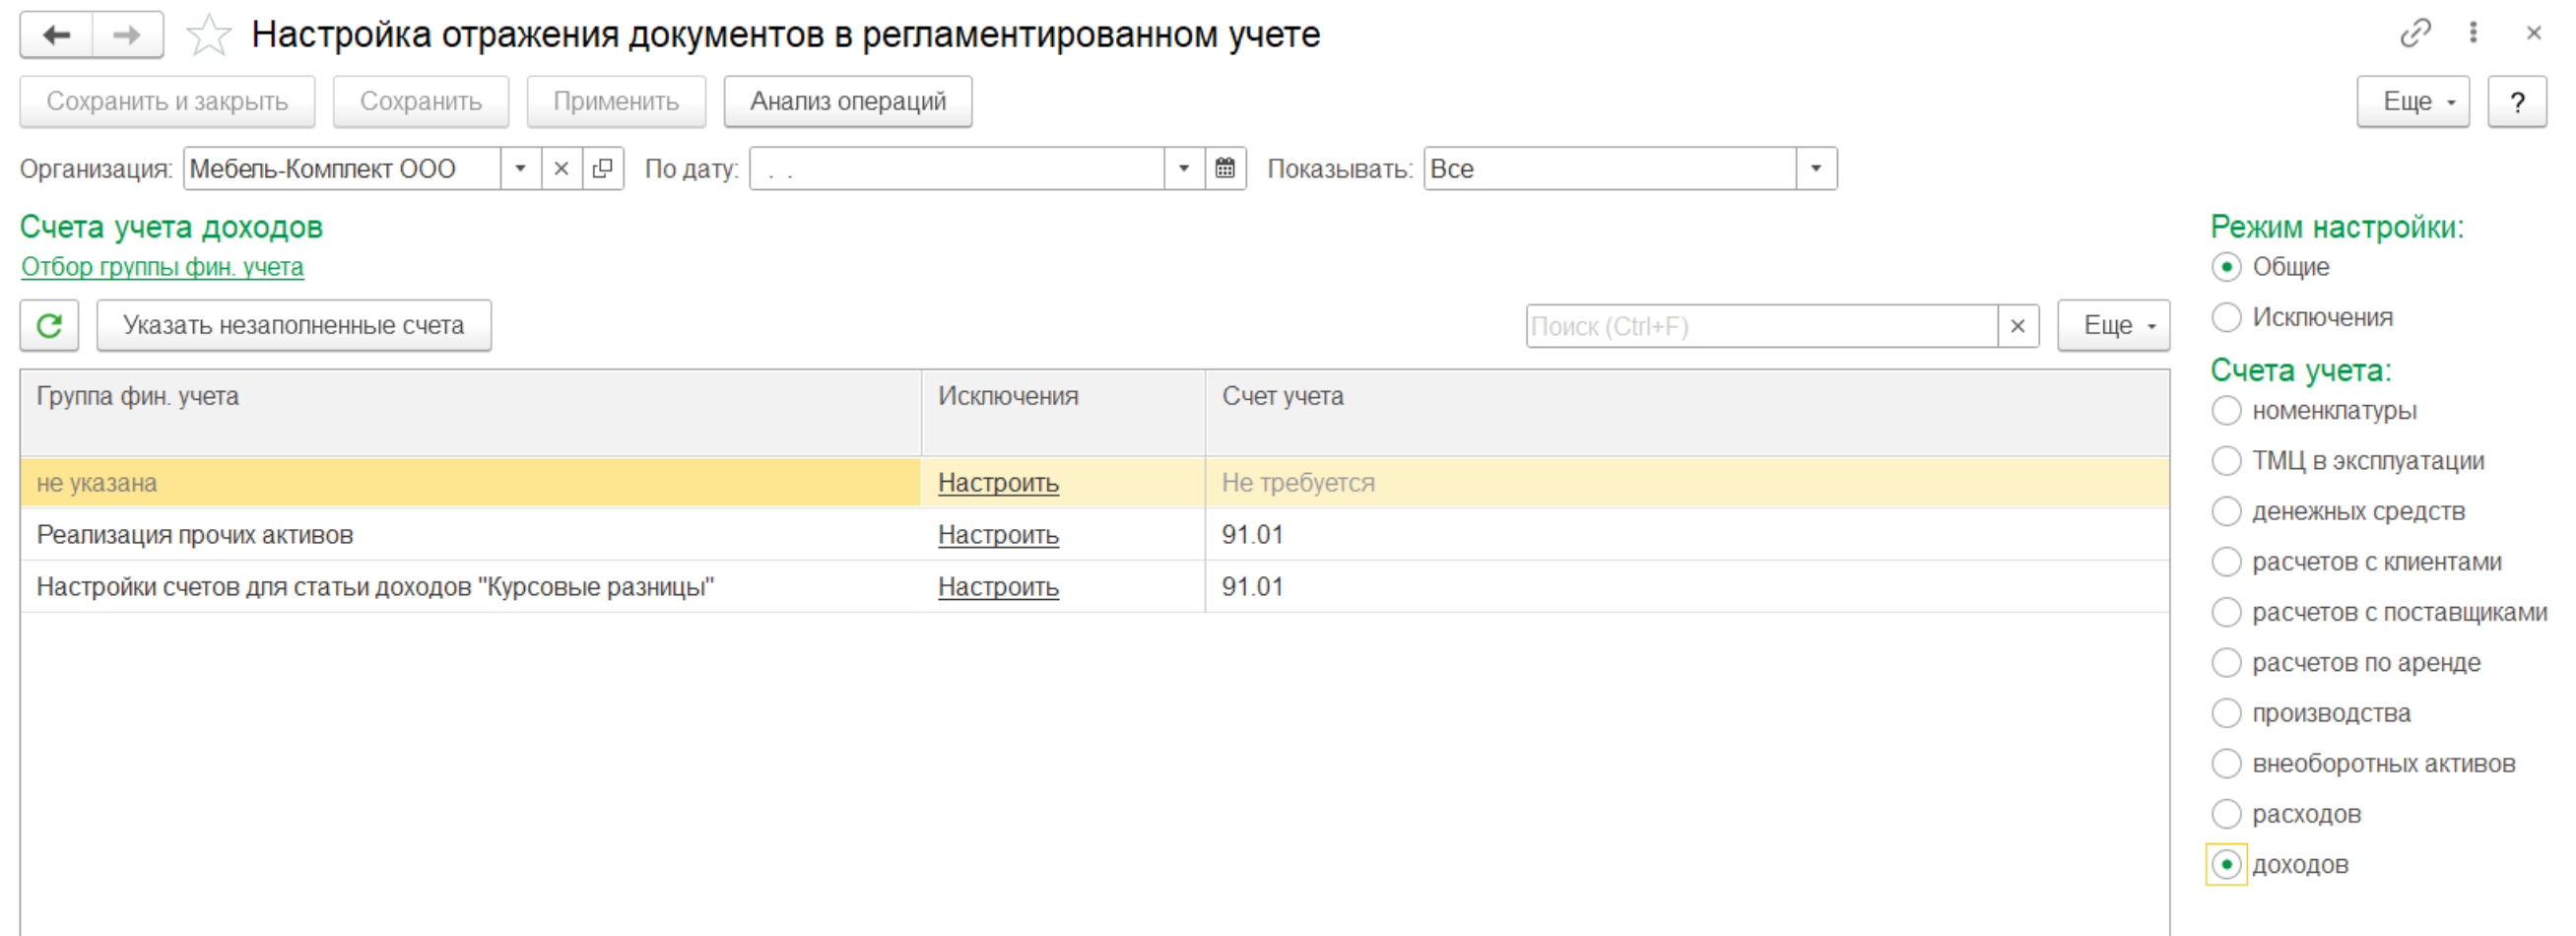Clear the search field with X
This screenshot has height=936, width=2576.
click(x=2017, y=326)
